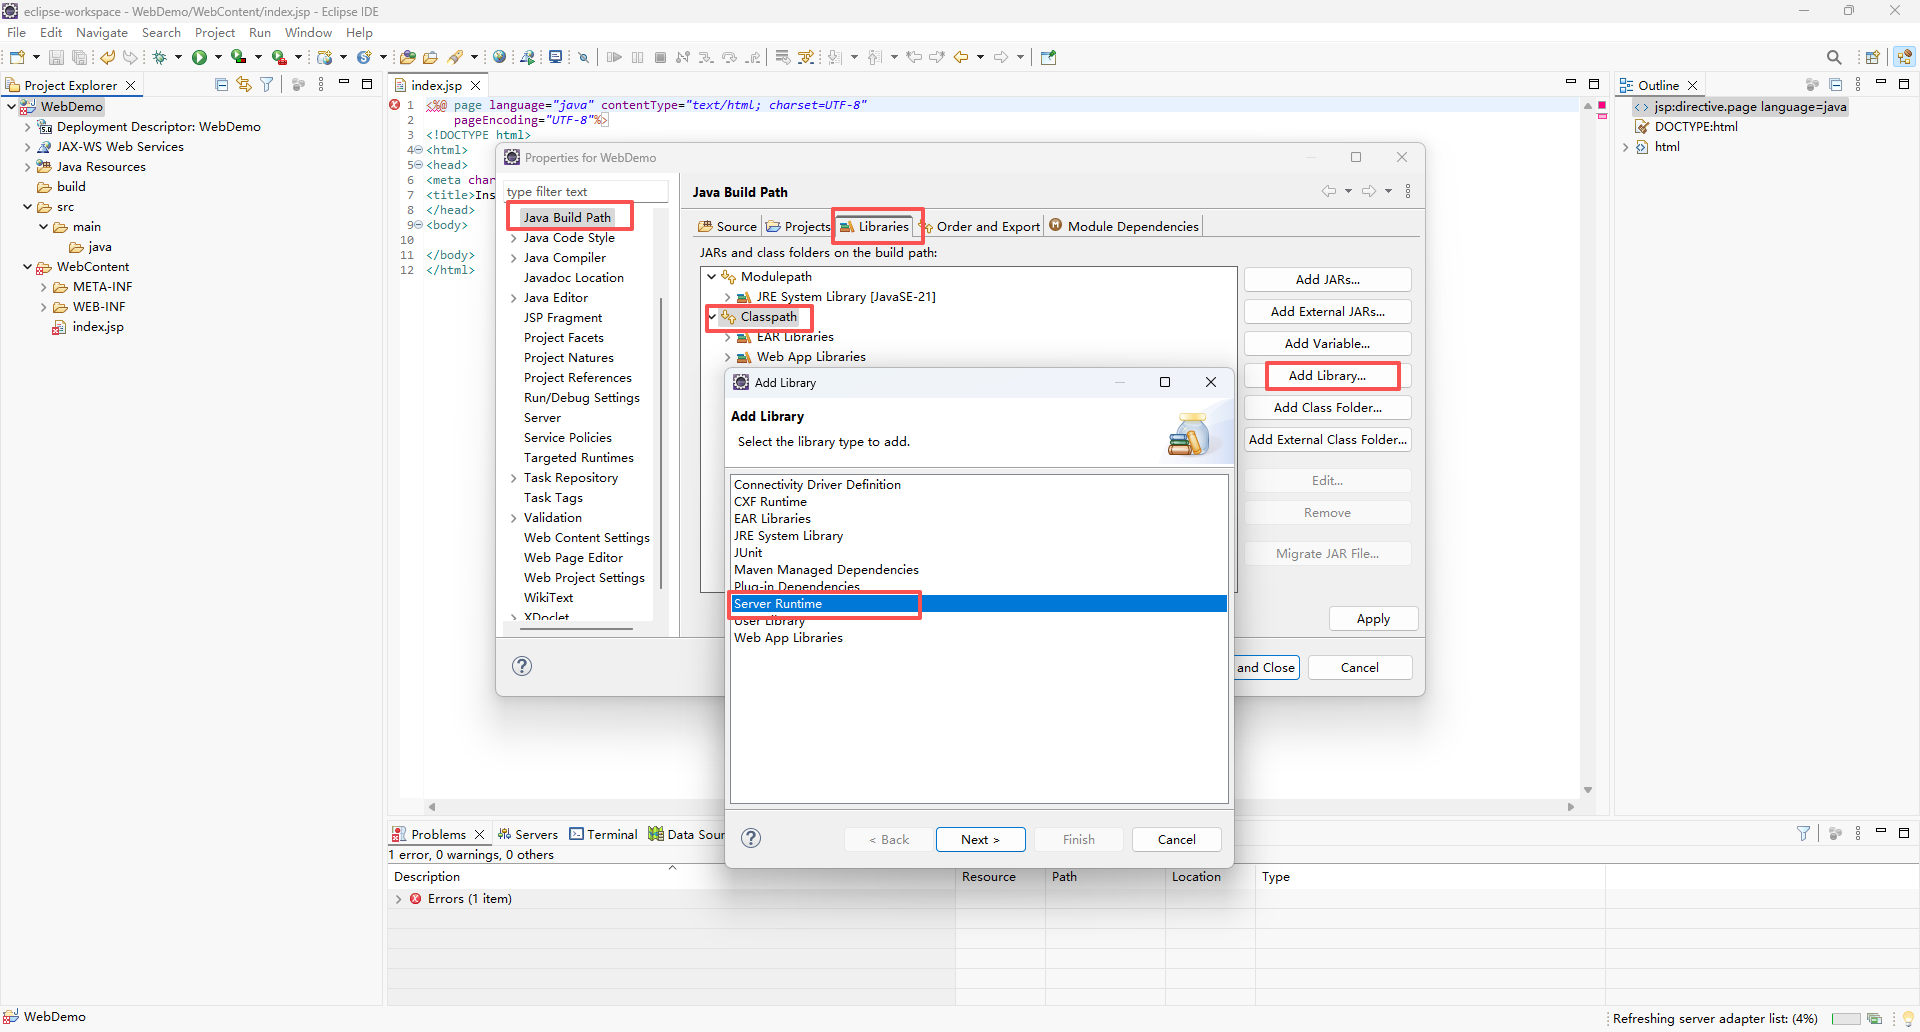Click the Problems view filter icon
Viewport: 1920px width, 1032px height.
(x=1803, y=833)
